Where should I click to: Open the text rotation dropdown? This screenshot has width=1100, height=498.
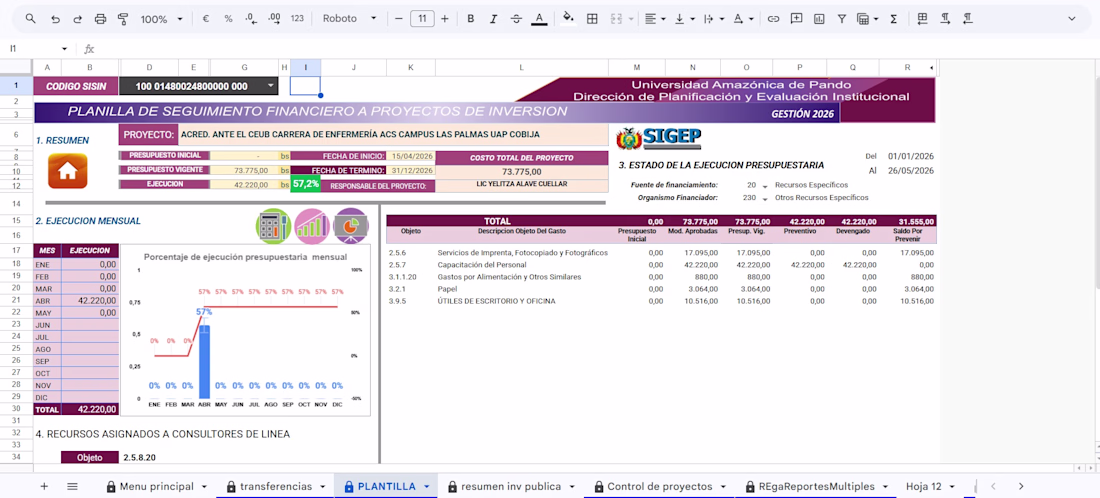click(x=742, y=19)
